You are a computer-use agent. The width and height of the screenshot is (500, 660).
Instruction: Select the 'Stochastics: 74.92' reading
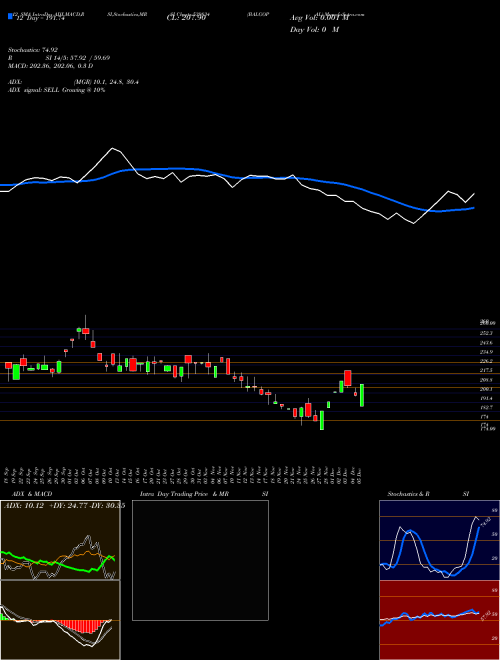pyautogui.click(x=32, y=50)
